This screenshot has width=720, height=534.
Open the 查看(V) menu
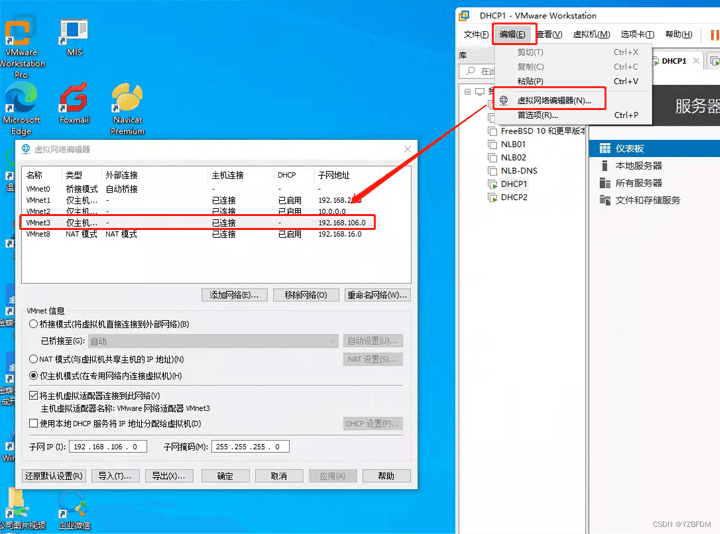coord(549,34)
